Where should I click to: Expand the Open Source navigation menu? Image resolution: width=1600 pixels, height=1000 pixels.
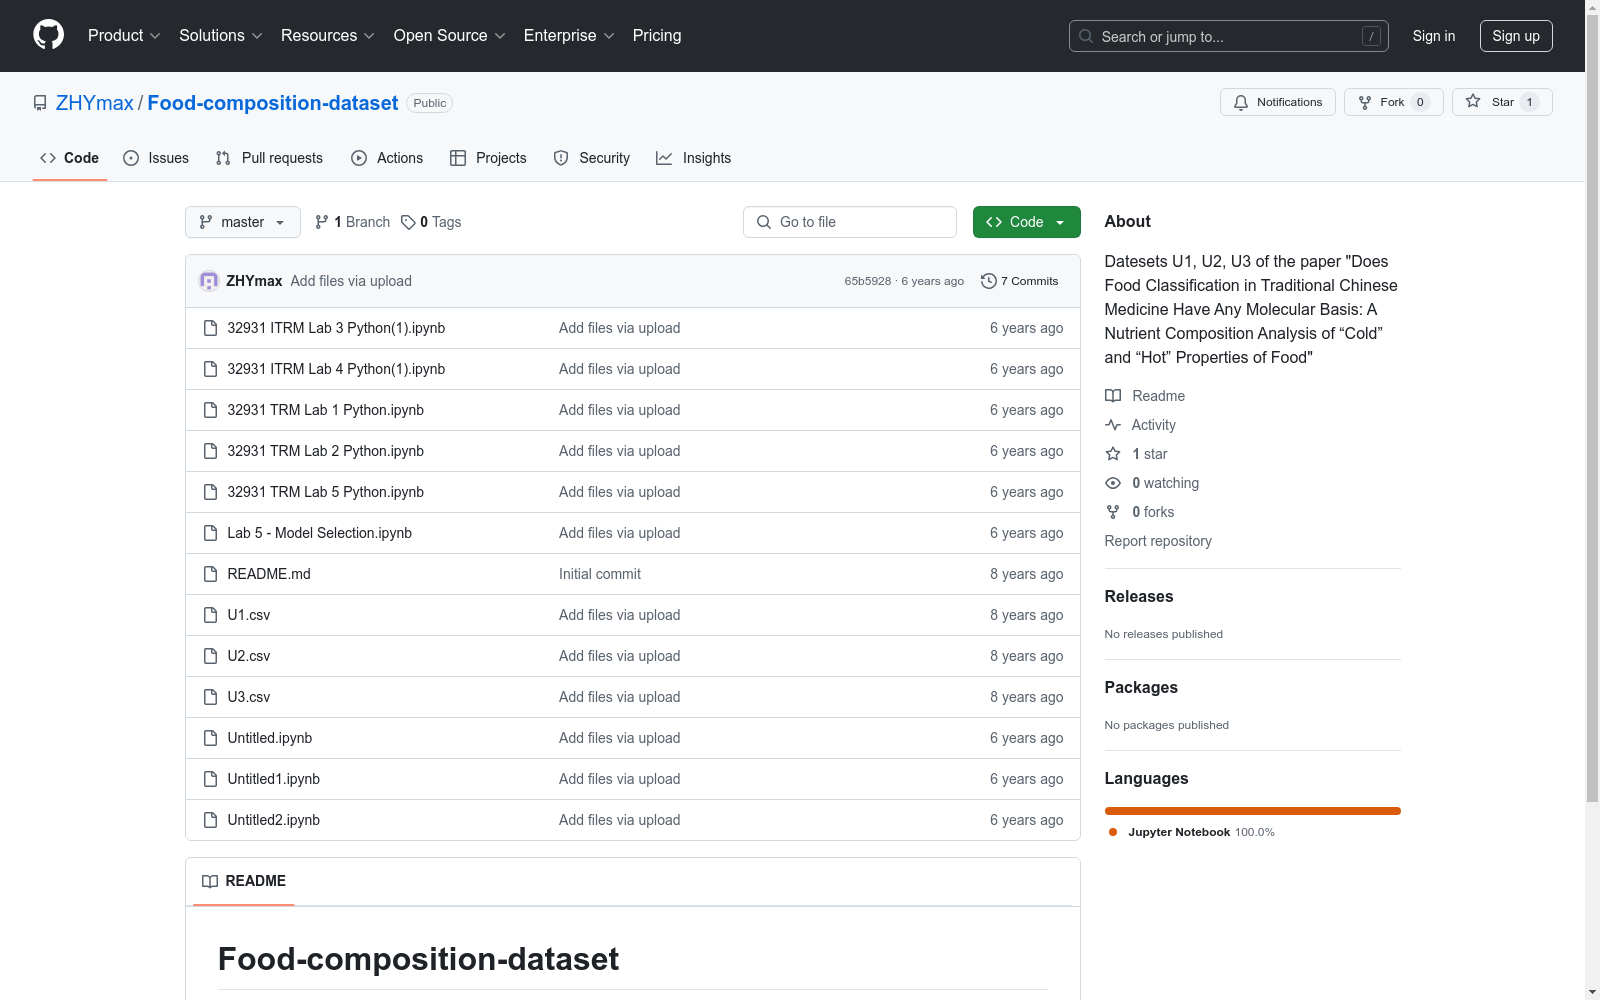[x=449, y=35]
